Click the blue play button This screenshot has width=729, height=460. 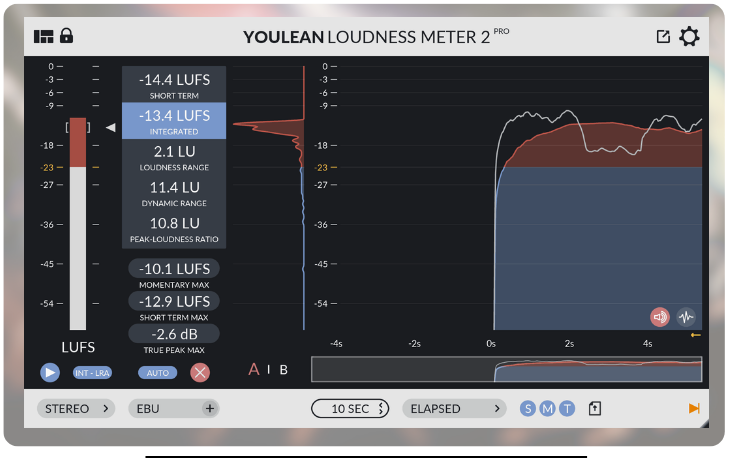50,373
